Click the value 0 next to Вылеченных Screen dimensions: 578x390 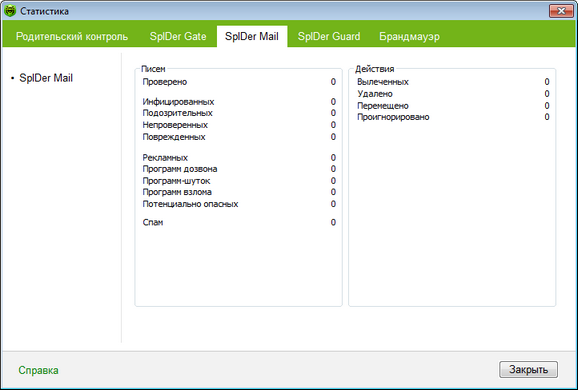547,82
